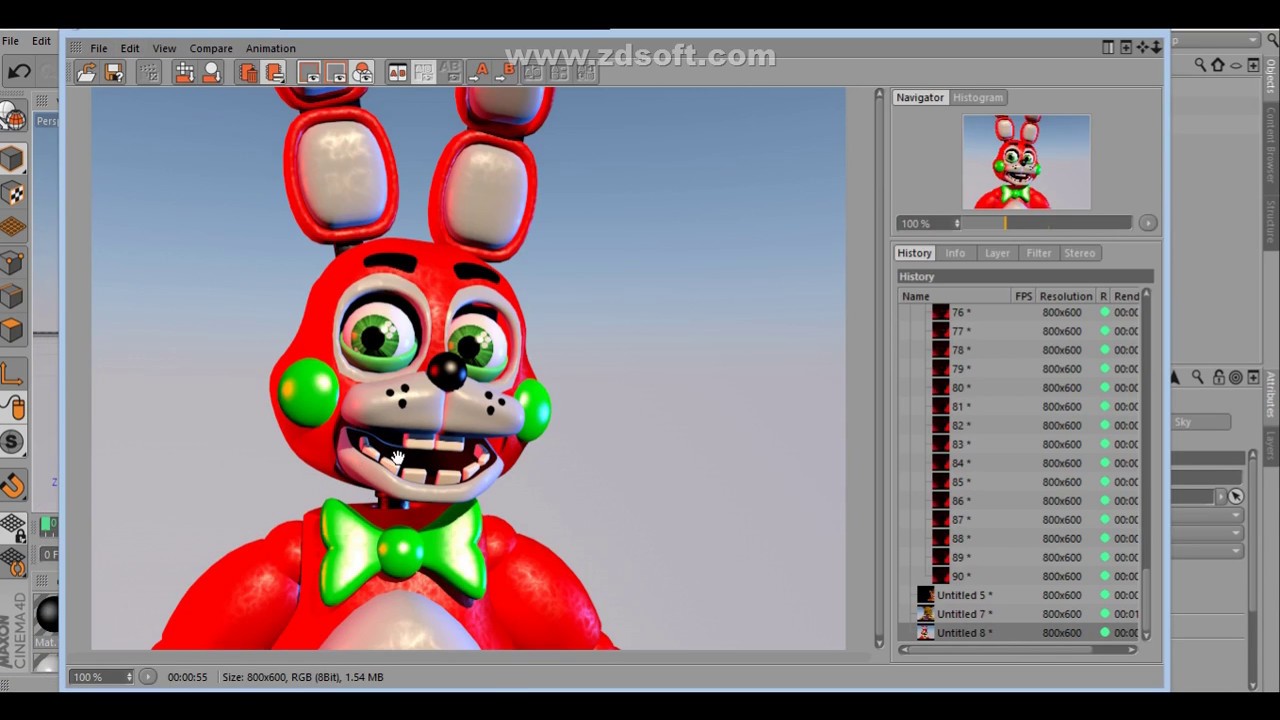The height and width of the screenshot is (720, 1280).
Task: Click the Undo arrow in Cinema 4D window
Action: [x=18, y=71]
